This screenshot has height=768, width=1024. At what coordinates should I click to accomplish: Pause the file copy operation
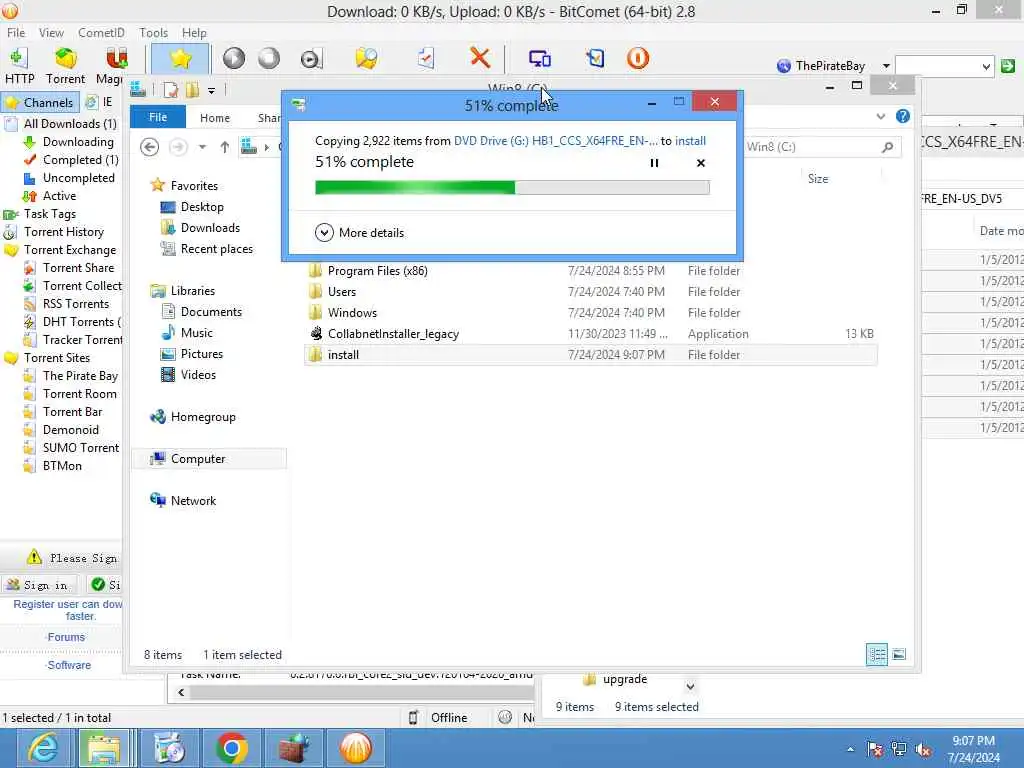click(654, 163)
